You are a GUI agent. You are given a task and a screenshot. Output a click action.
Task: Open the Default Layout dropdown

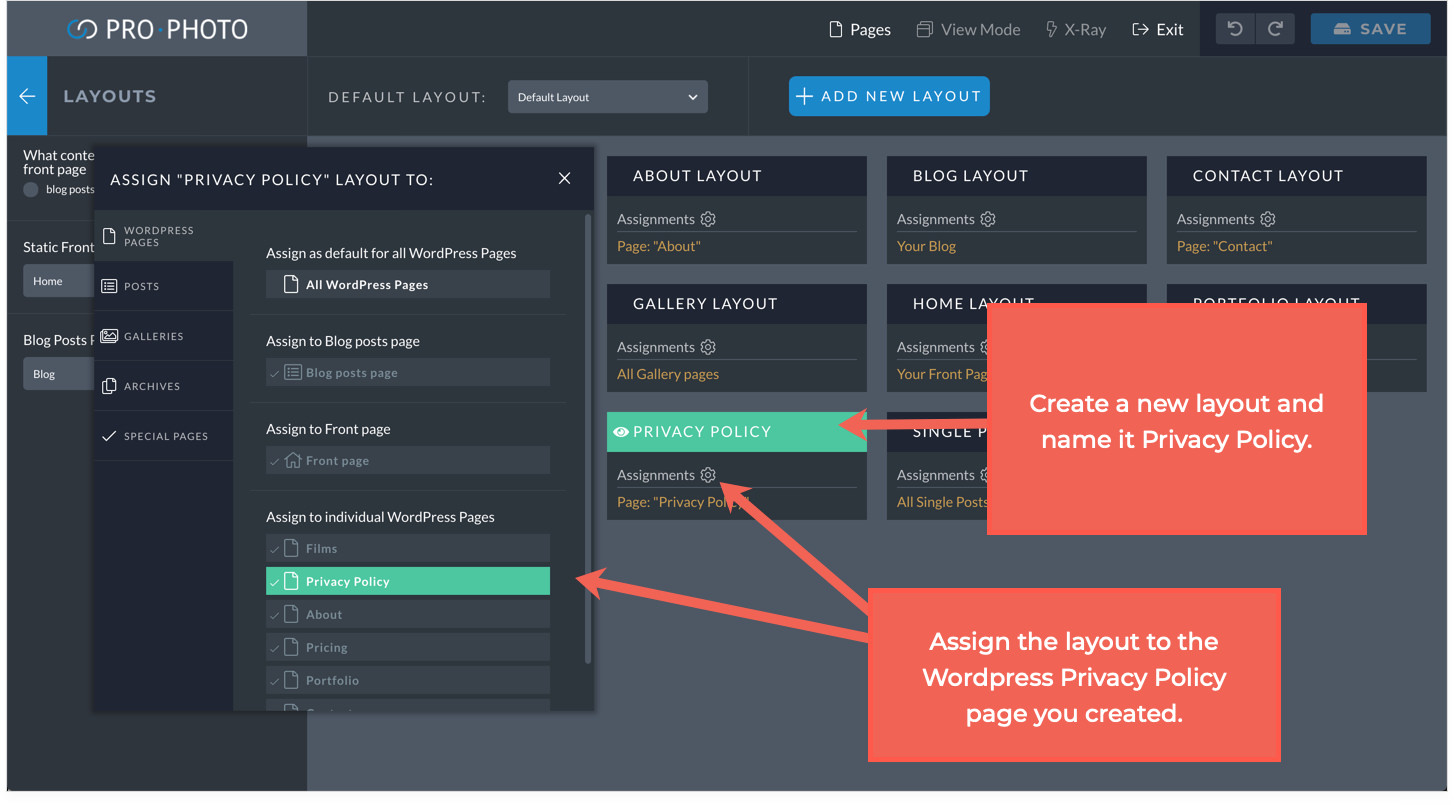[608, 97]
